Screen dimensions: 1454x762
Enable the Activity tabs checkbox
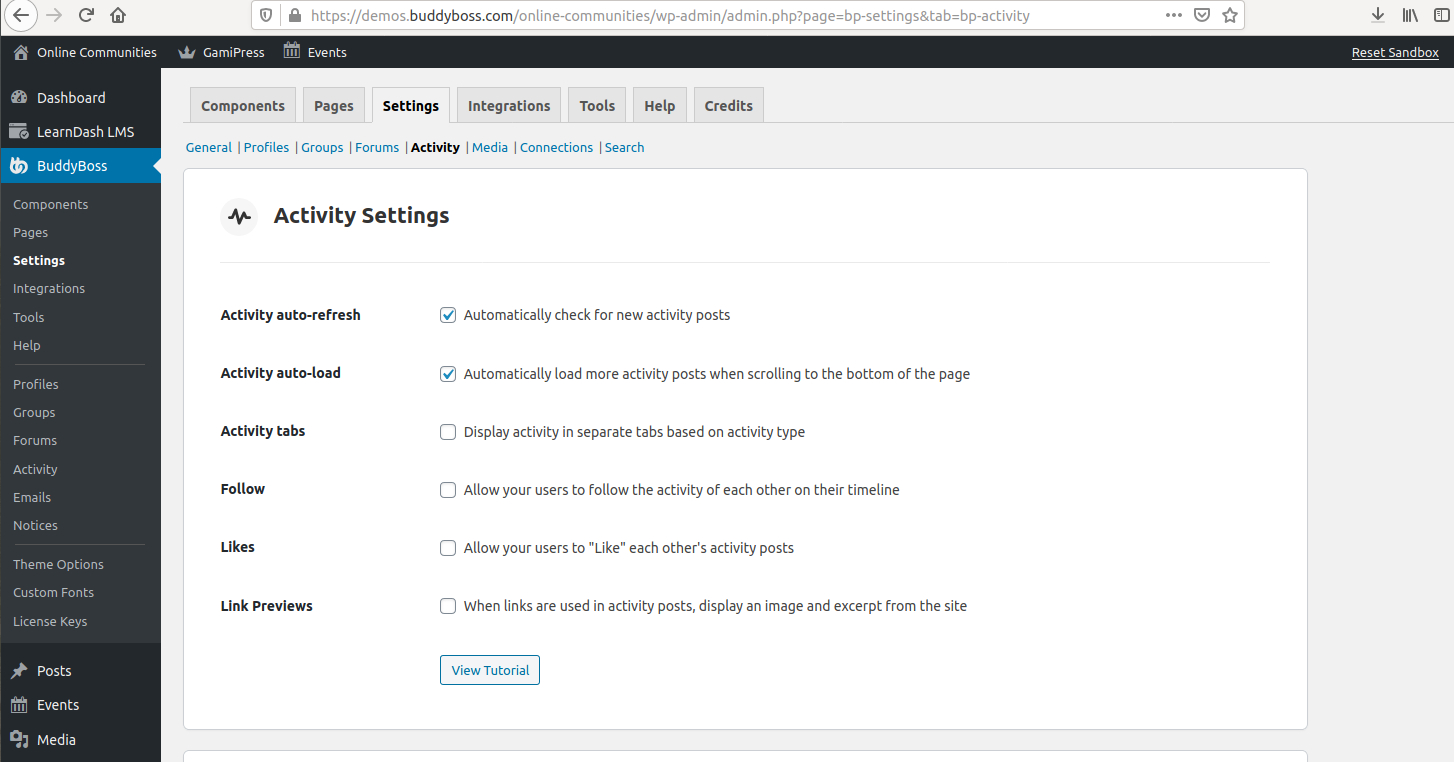[x=448, y=432]
